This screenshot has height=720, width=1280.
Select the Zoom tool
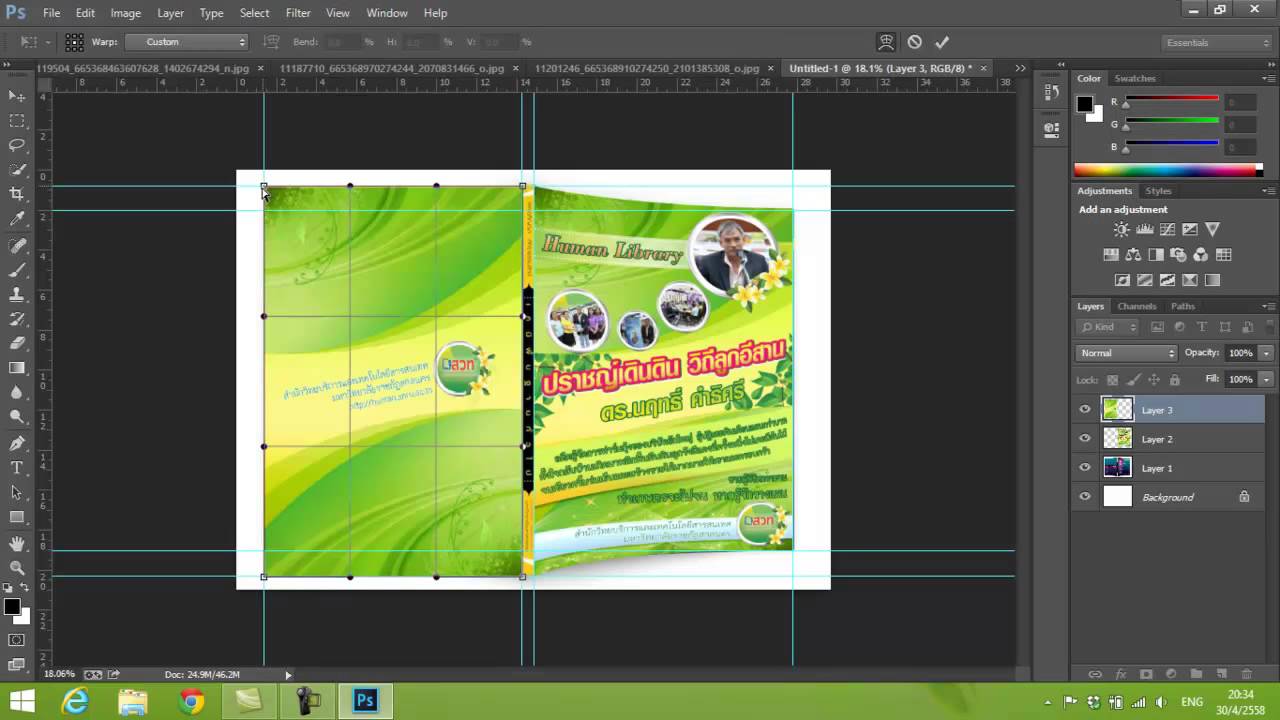point(17,568)
